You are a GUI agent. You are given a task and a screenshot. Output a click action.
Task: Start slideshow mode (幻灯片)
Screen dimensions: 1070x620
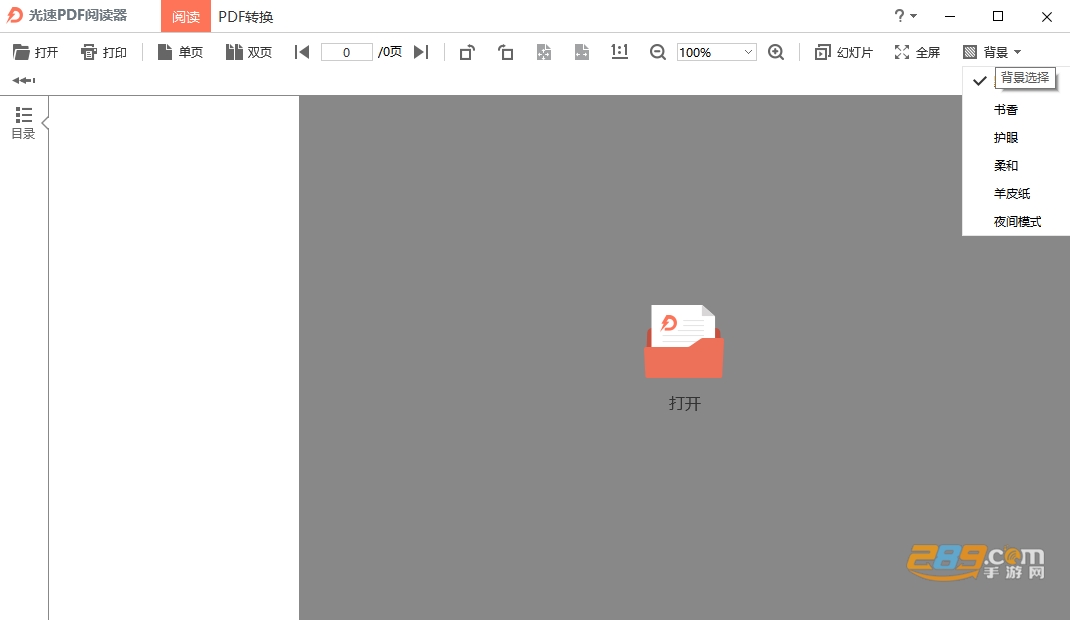click(843, 52)
